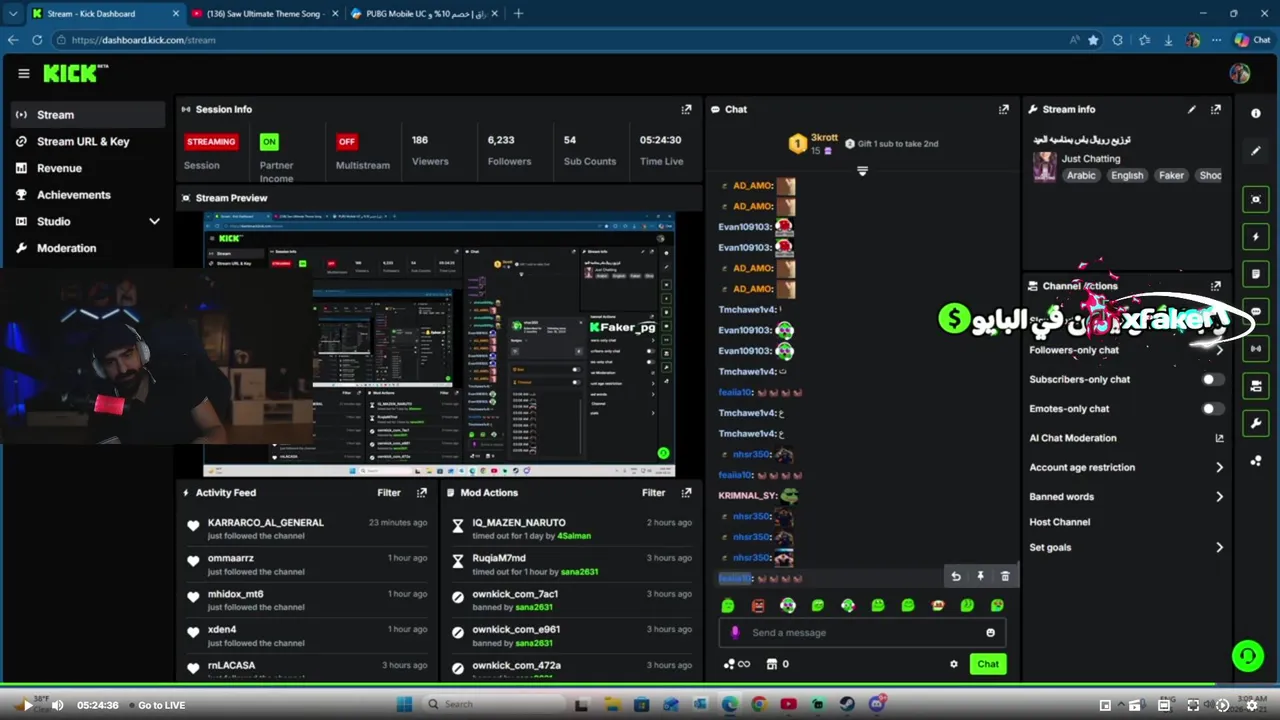Collapse the gift leaderboard above chat
This screenshot has width=1280, height=720.
tap(862, 171)
